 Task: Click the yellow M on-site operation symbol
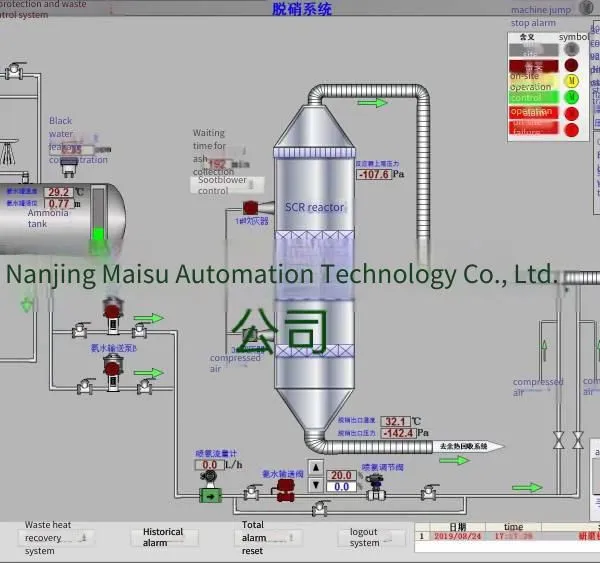[x=572, y=81]
